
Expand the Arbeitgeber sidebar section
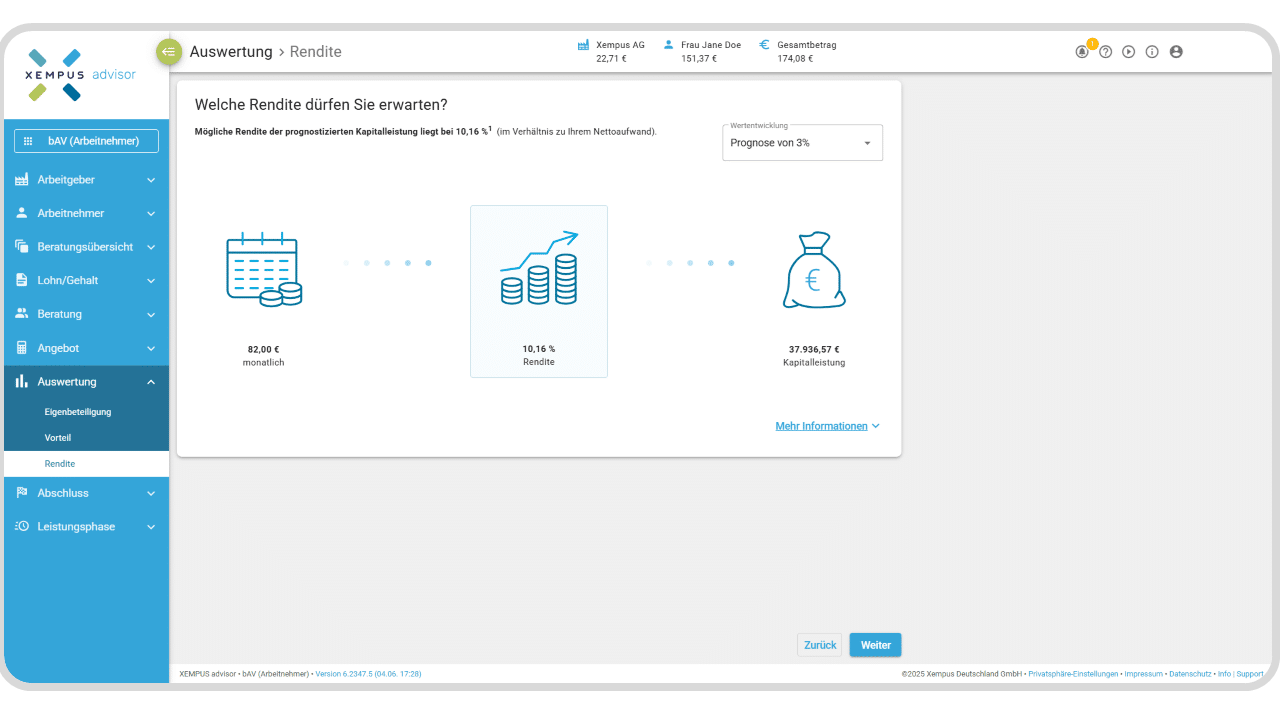(x=86, y=180)
